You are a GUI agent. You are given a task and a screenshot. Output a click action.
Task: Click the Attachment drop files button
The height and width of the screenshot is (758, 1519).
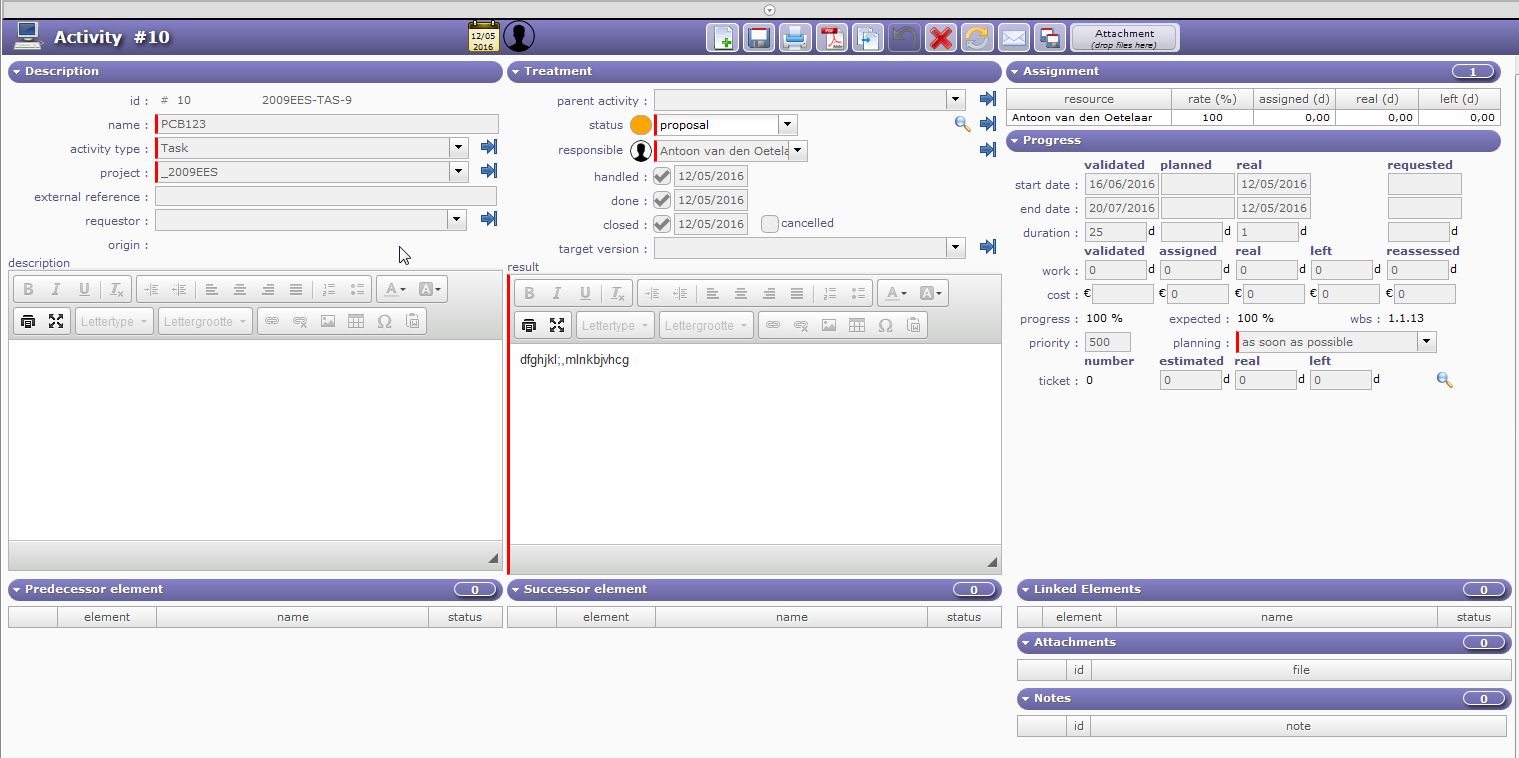1124,38
